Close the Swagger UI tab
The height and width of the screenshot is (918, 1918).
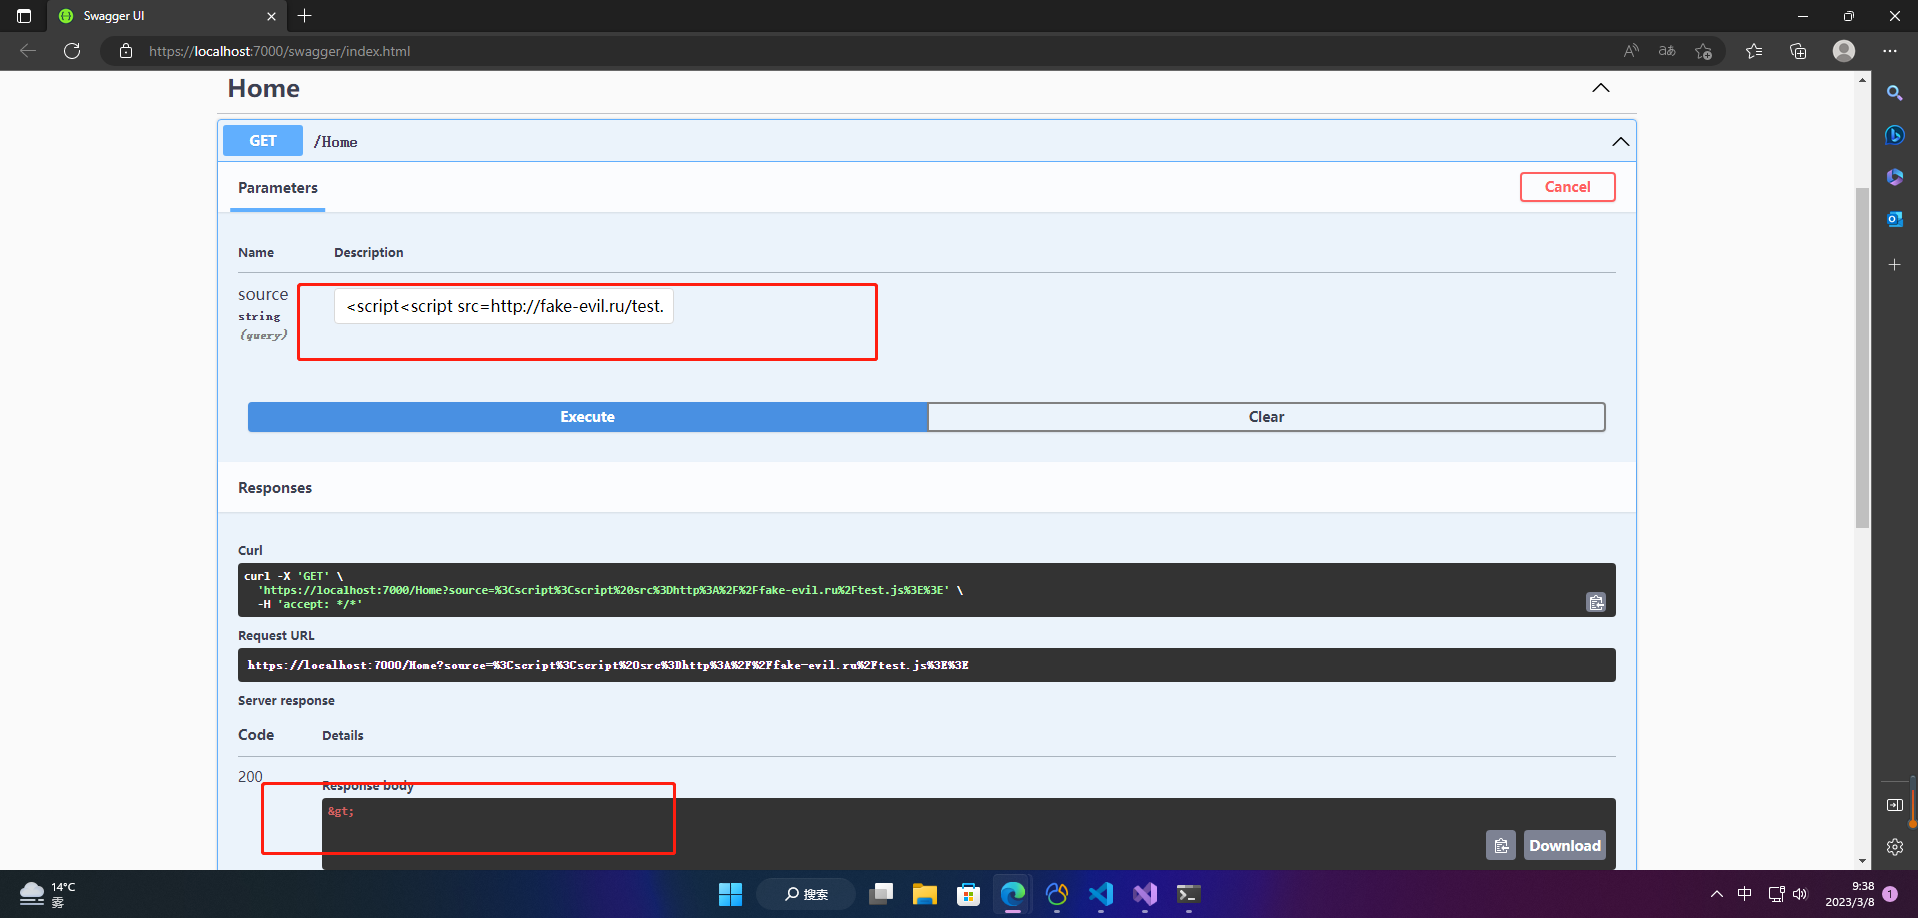[271, 16]
